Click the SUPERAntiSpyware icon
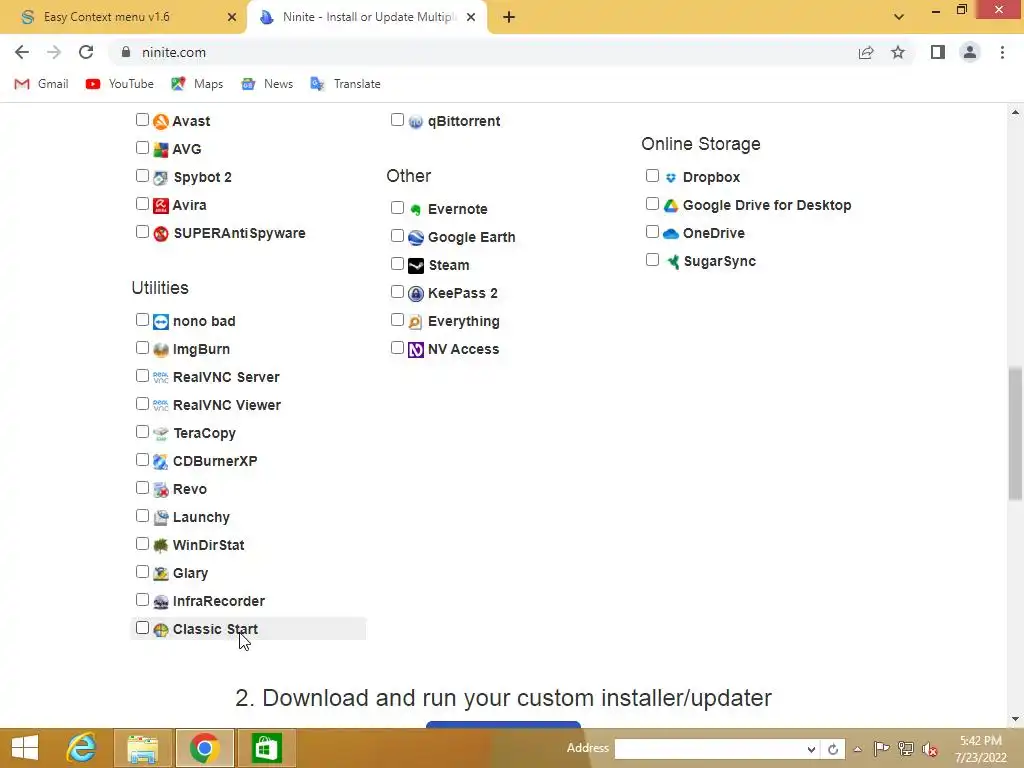1024x768 pixels. (161, 234)
